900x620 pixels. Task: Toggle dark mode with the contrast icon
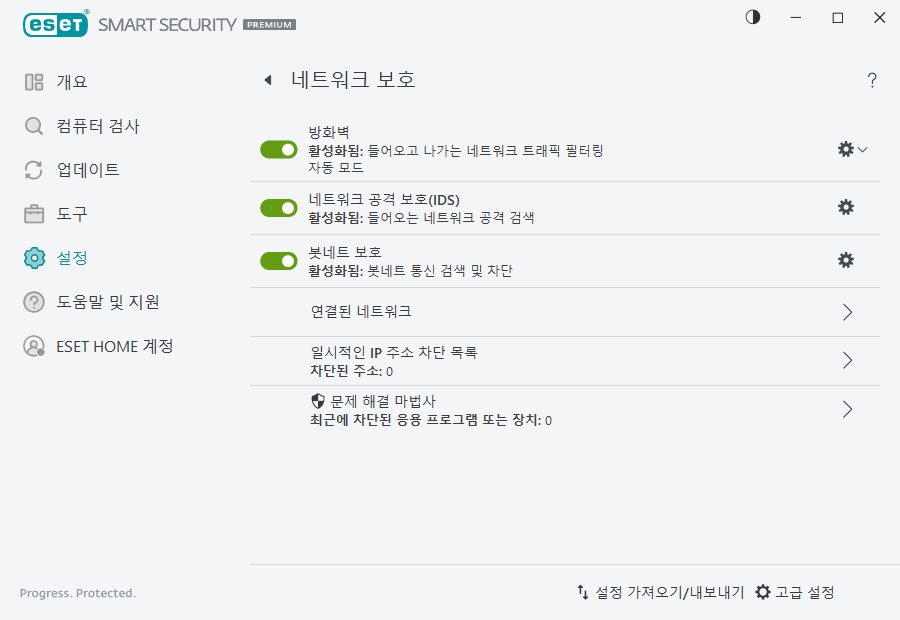752,17
